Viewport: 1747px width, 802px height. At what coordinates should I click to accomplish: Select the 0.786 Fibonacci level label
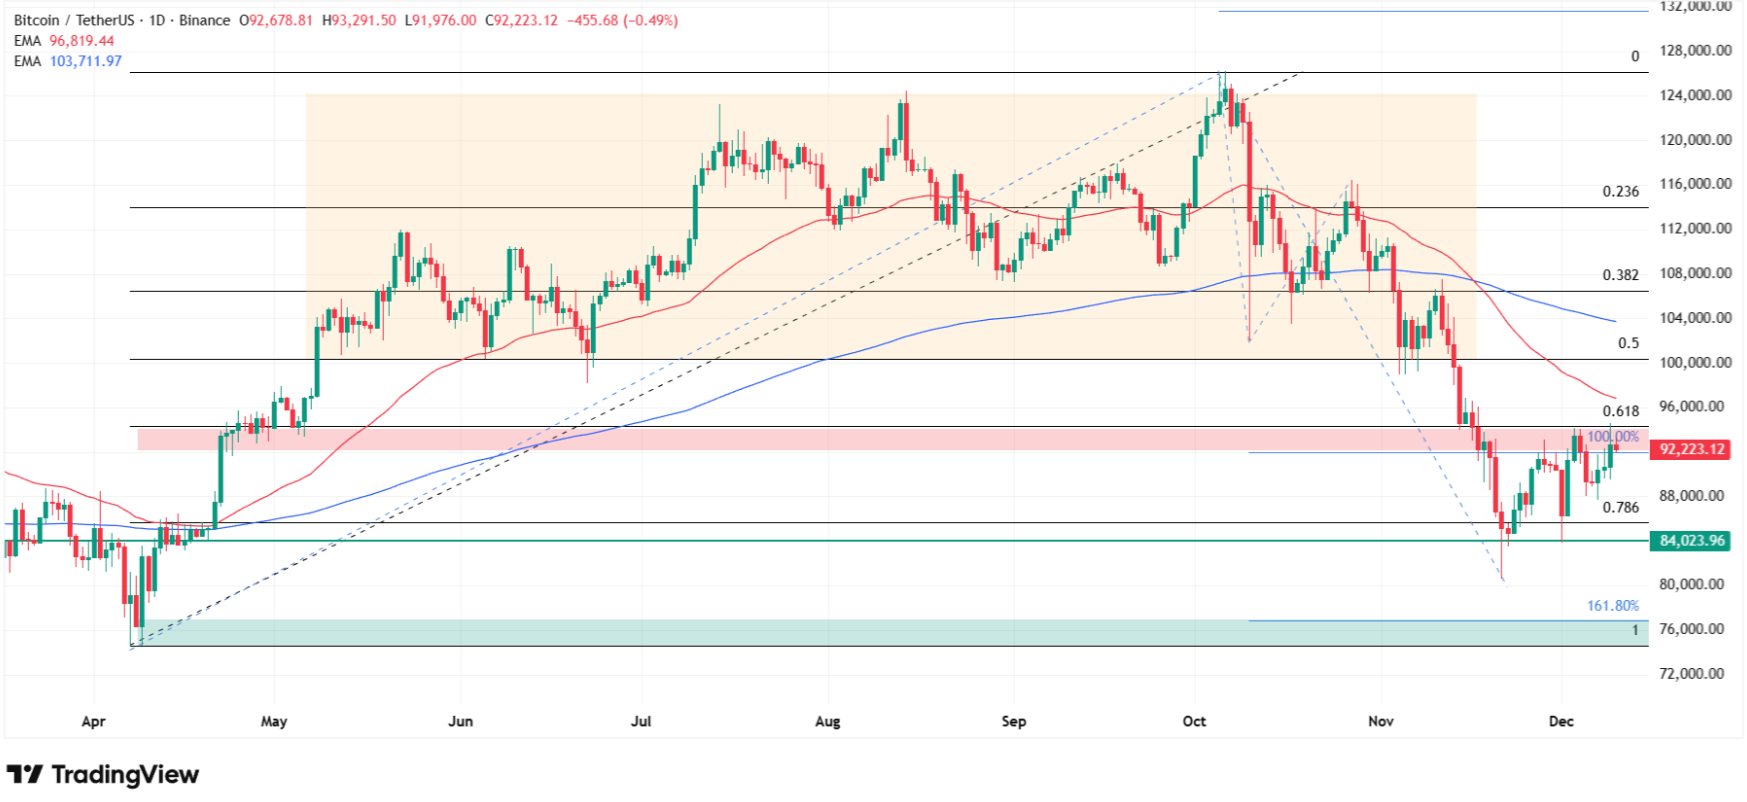click(x=1621, y=507)
